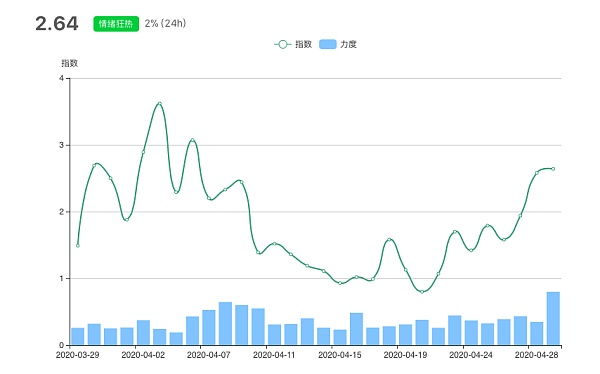Click the 指数 y-axis title

(70, 63)
